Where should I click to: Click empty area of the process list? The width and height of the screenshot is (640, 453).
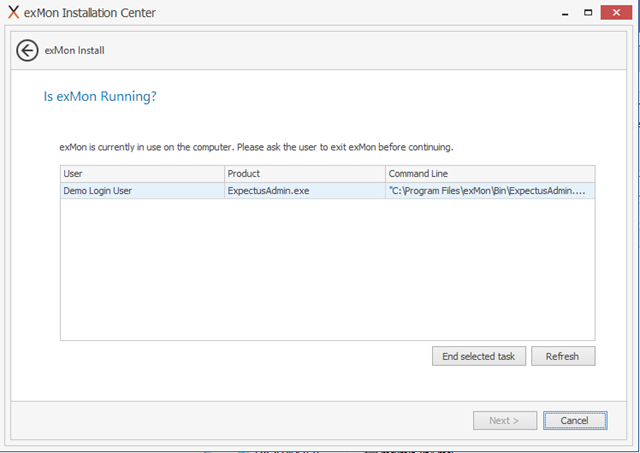tap(327, 269)
